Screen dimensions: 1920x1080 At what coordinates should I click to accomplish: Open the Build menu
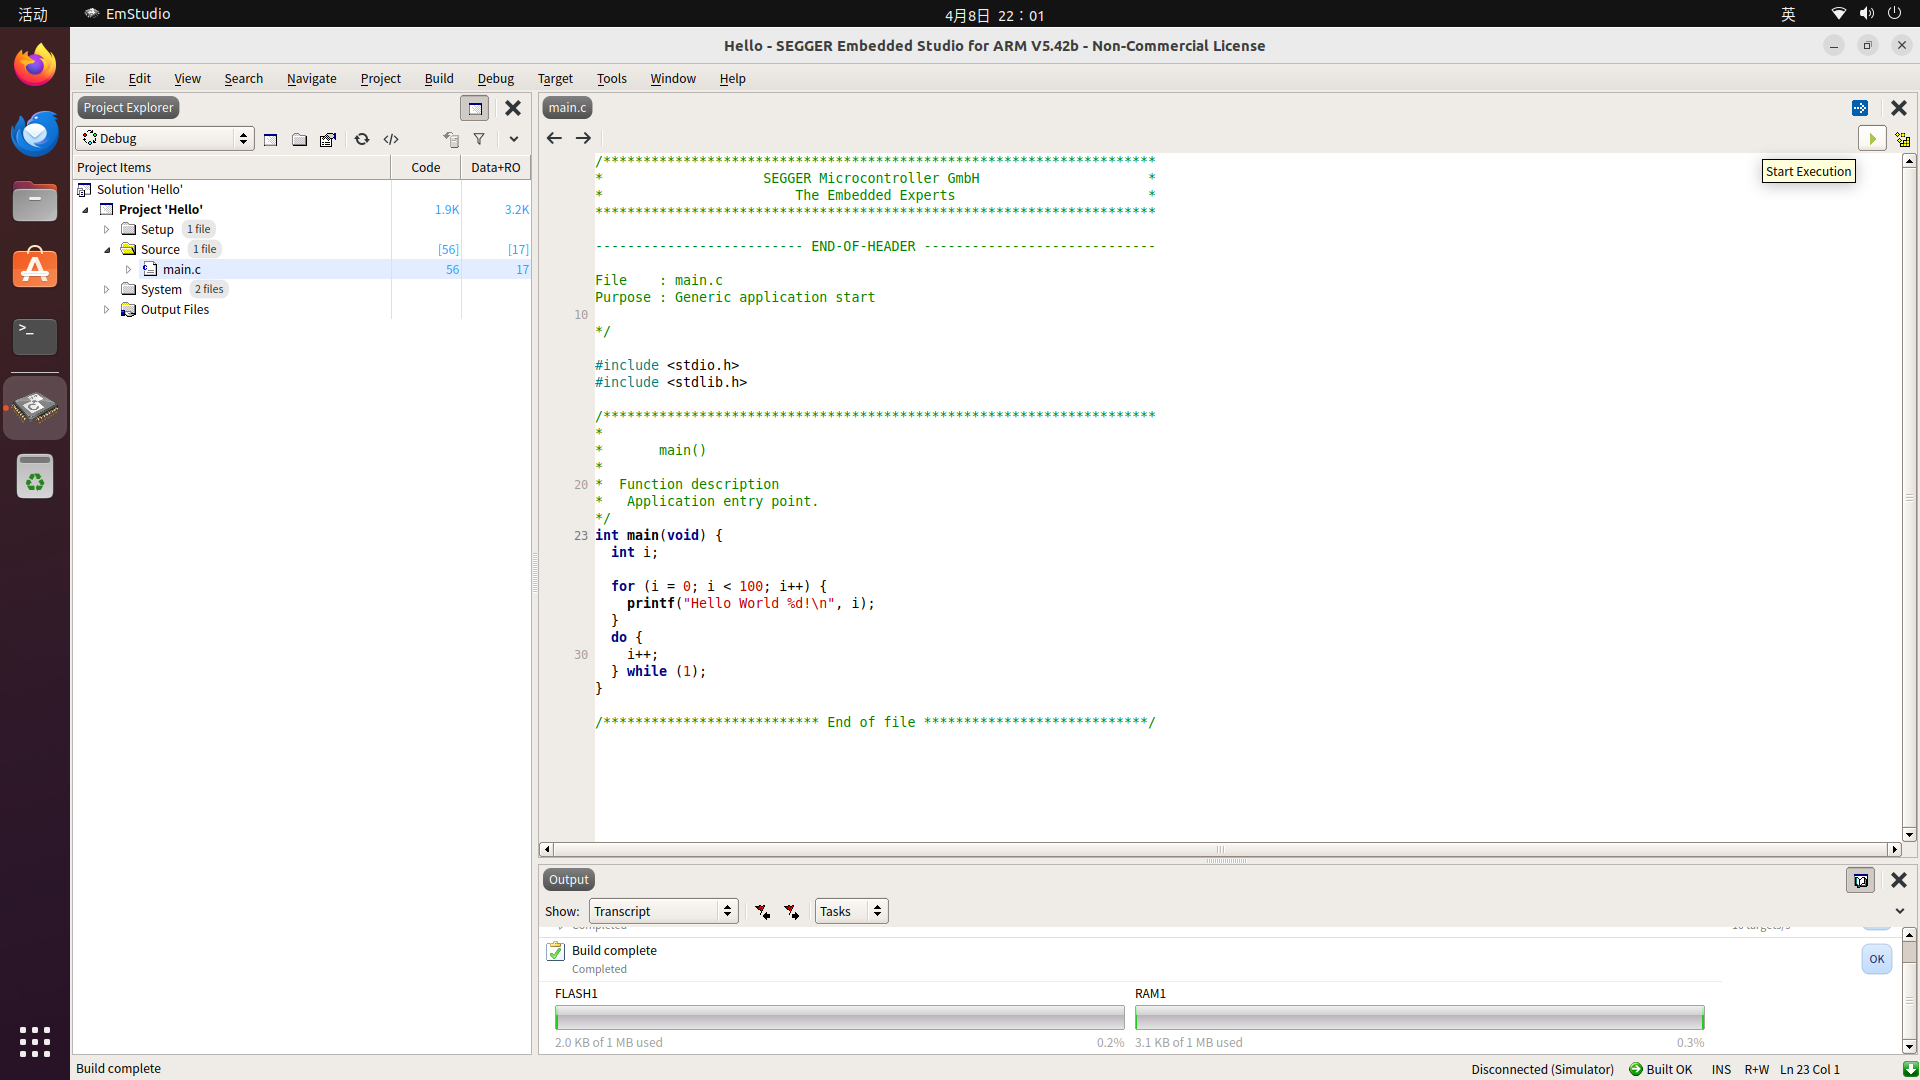438,78
